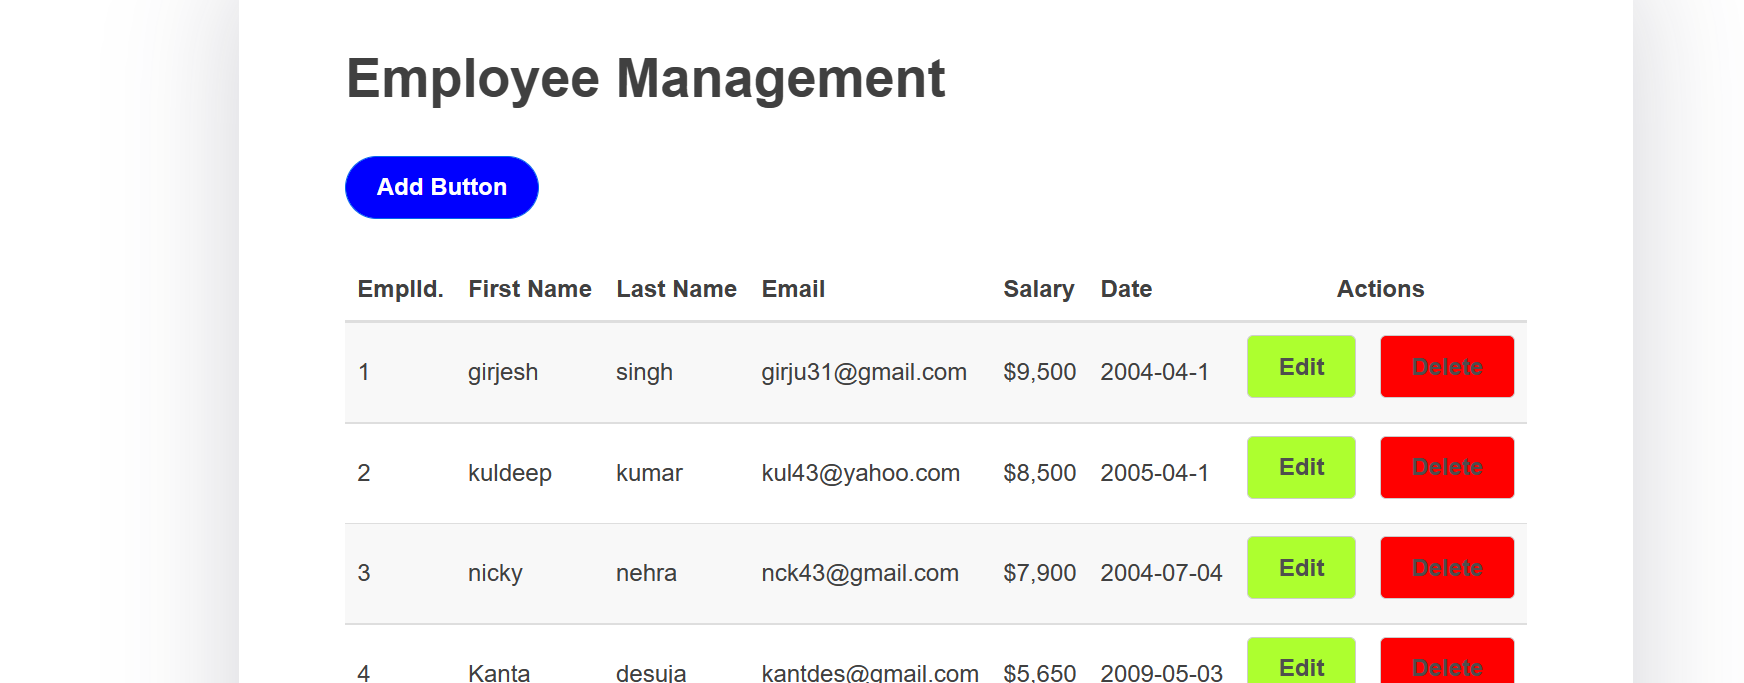Select the EmpId. column header
The image size is (1744, 683).
pos(400,289)
